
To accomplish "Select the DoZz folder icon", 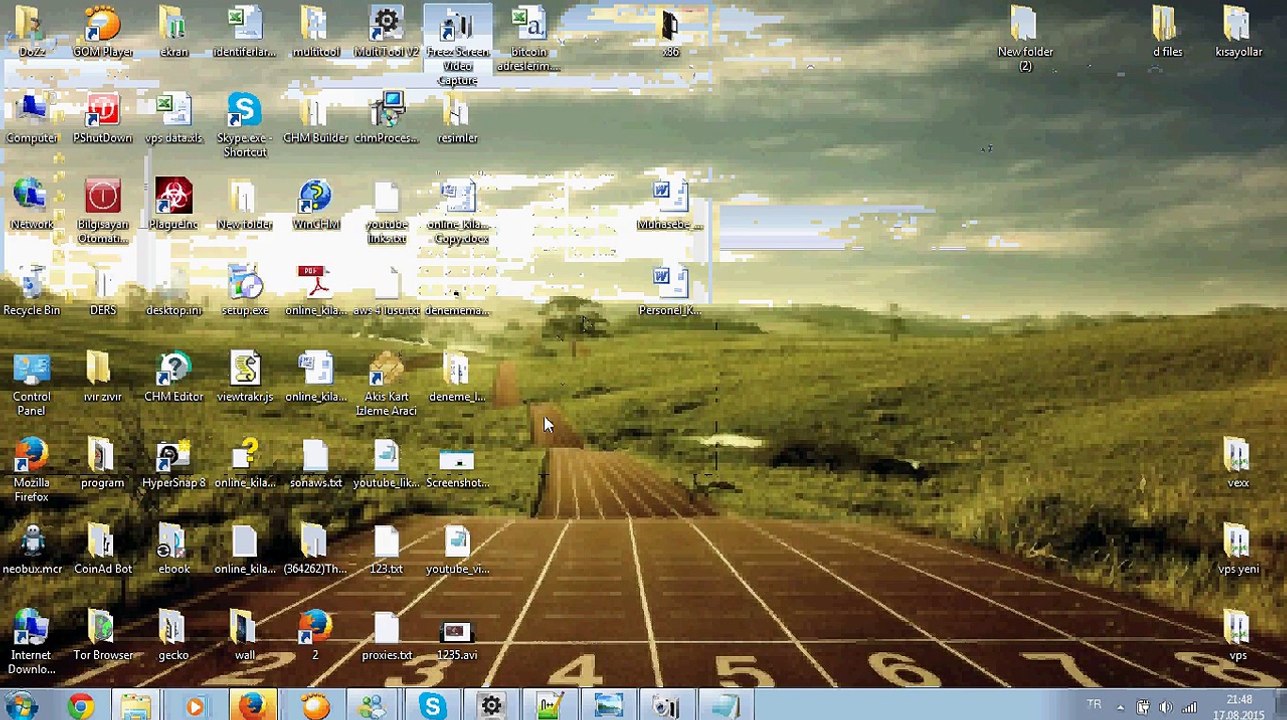I will (x=31, y=31).
